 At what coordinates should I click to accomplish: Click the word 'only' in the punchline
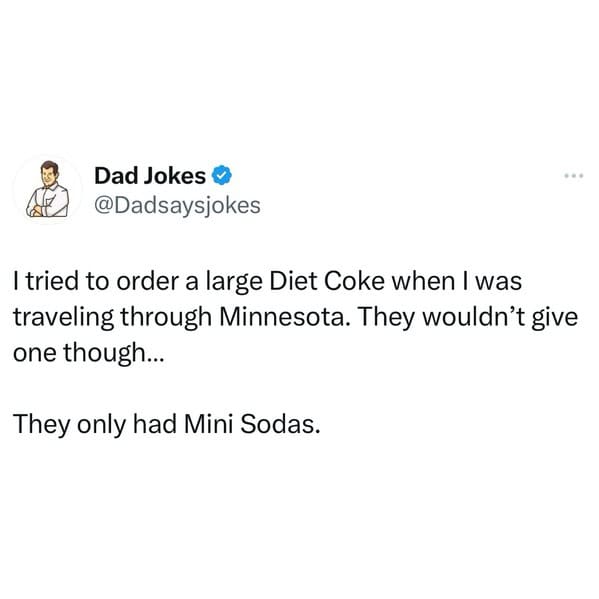(x=101, y=426)
